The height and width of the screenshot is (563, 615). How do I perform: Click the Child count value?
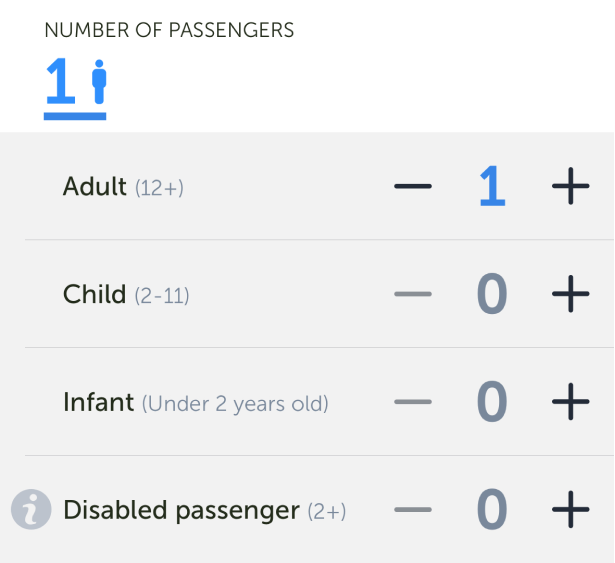(x=491, y=294)
